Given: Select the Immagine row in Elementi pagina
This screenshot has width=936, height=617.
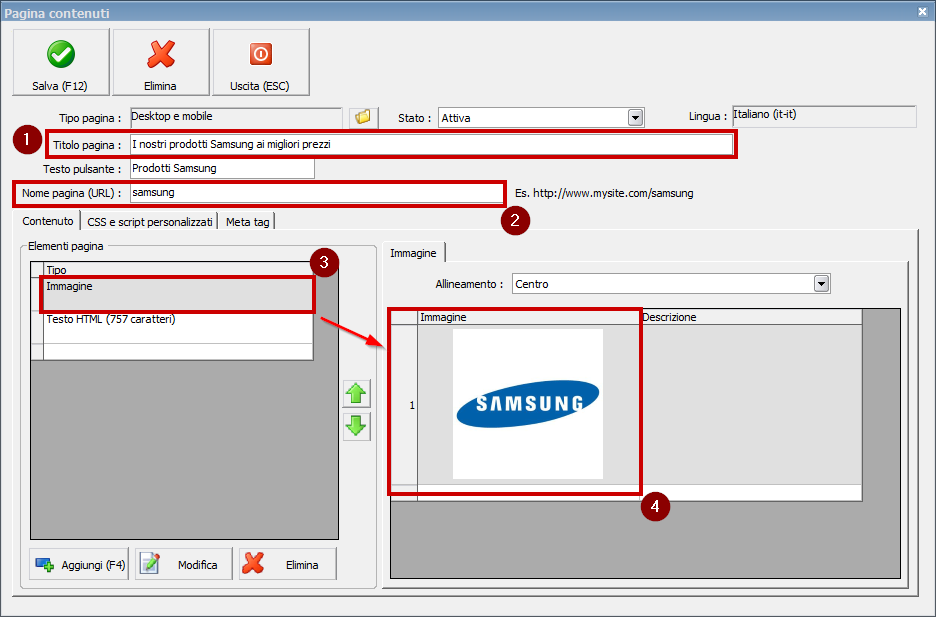Looking at the screenshot, I should pyautogui.click(x=178, y=294).
